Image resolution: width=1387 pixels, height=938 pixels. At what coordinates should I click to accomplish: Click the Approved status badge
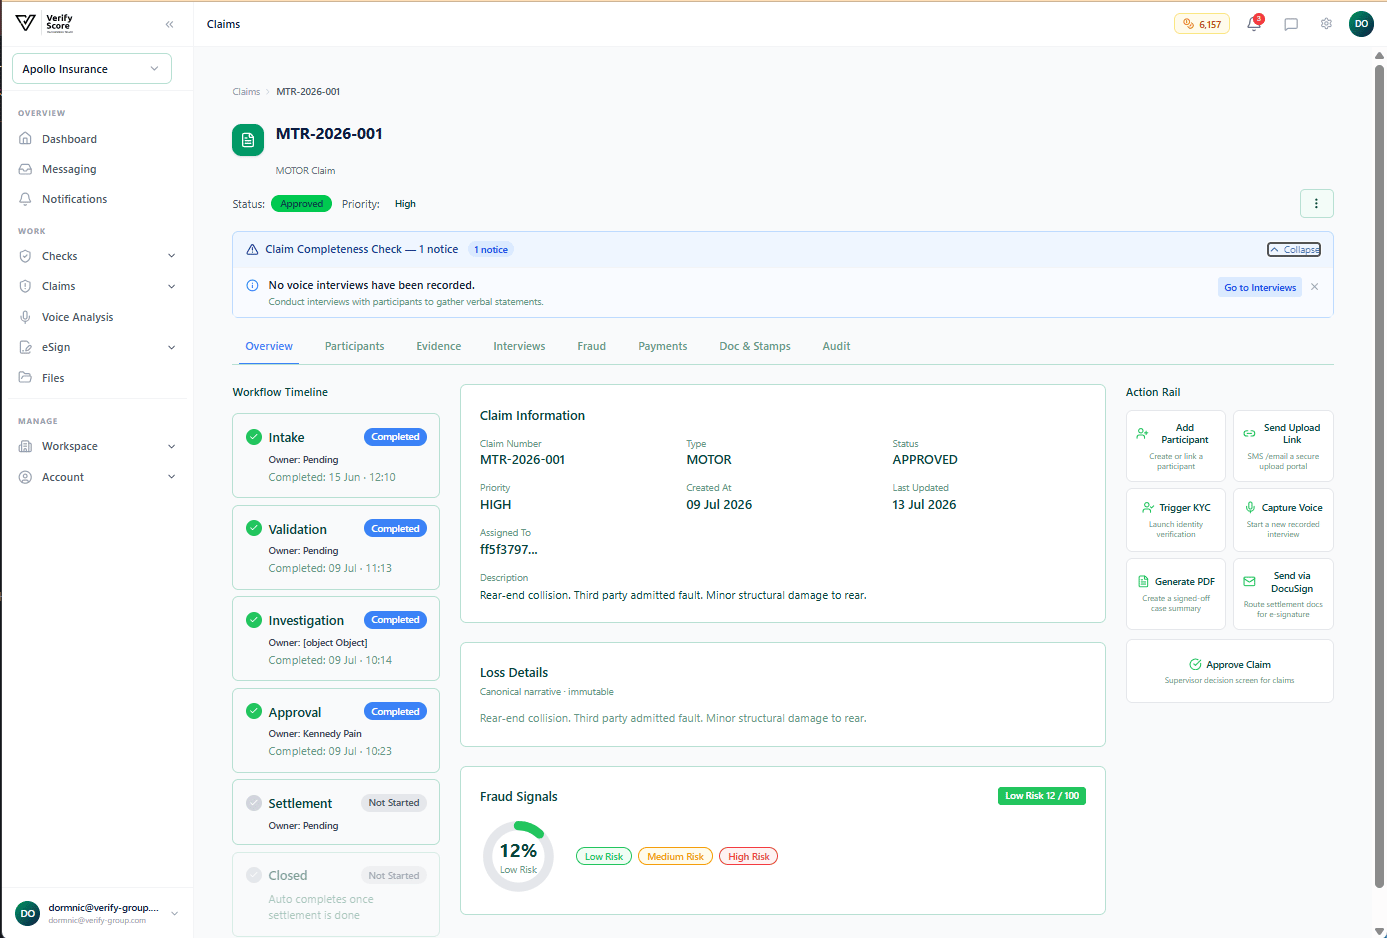[x=301, y=204]
